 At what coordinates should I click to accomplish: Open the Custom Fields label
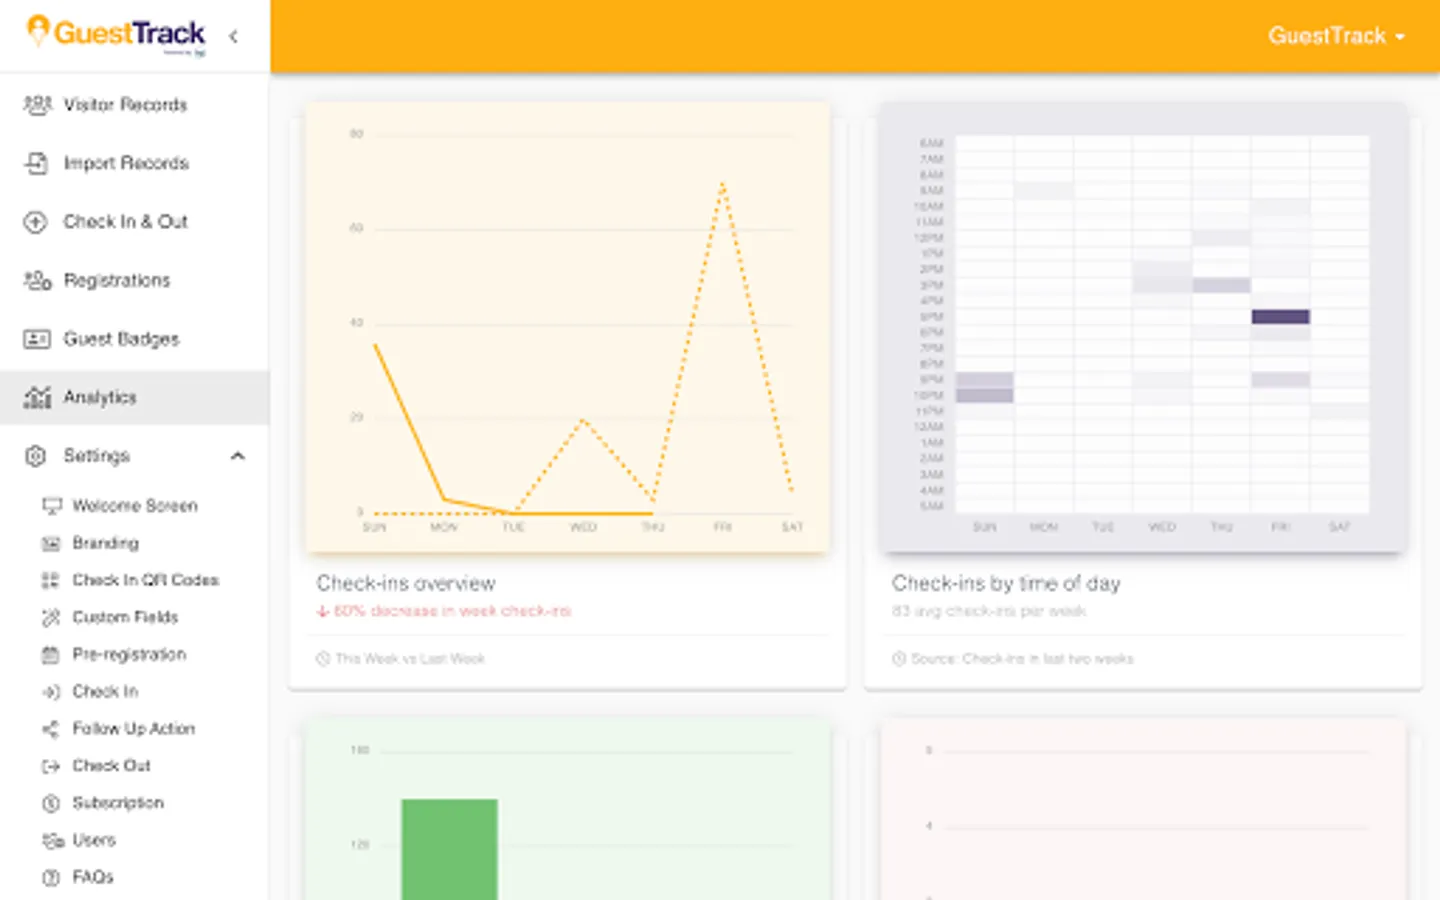tap(125, 617)
